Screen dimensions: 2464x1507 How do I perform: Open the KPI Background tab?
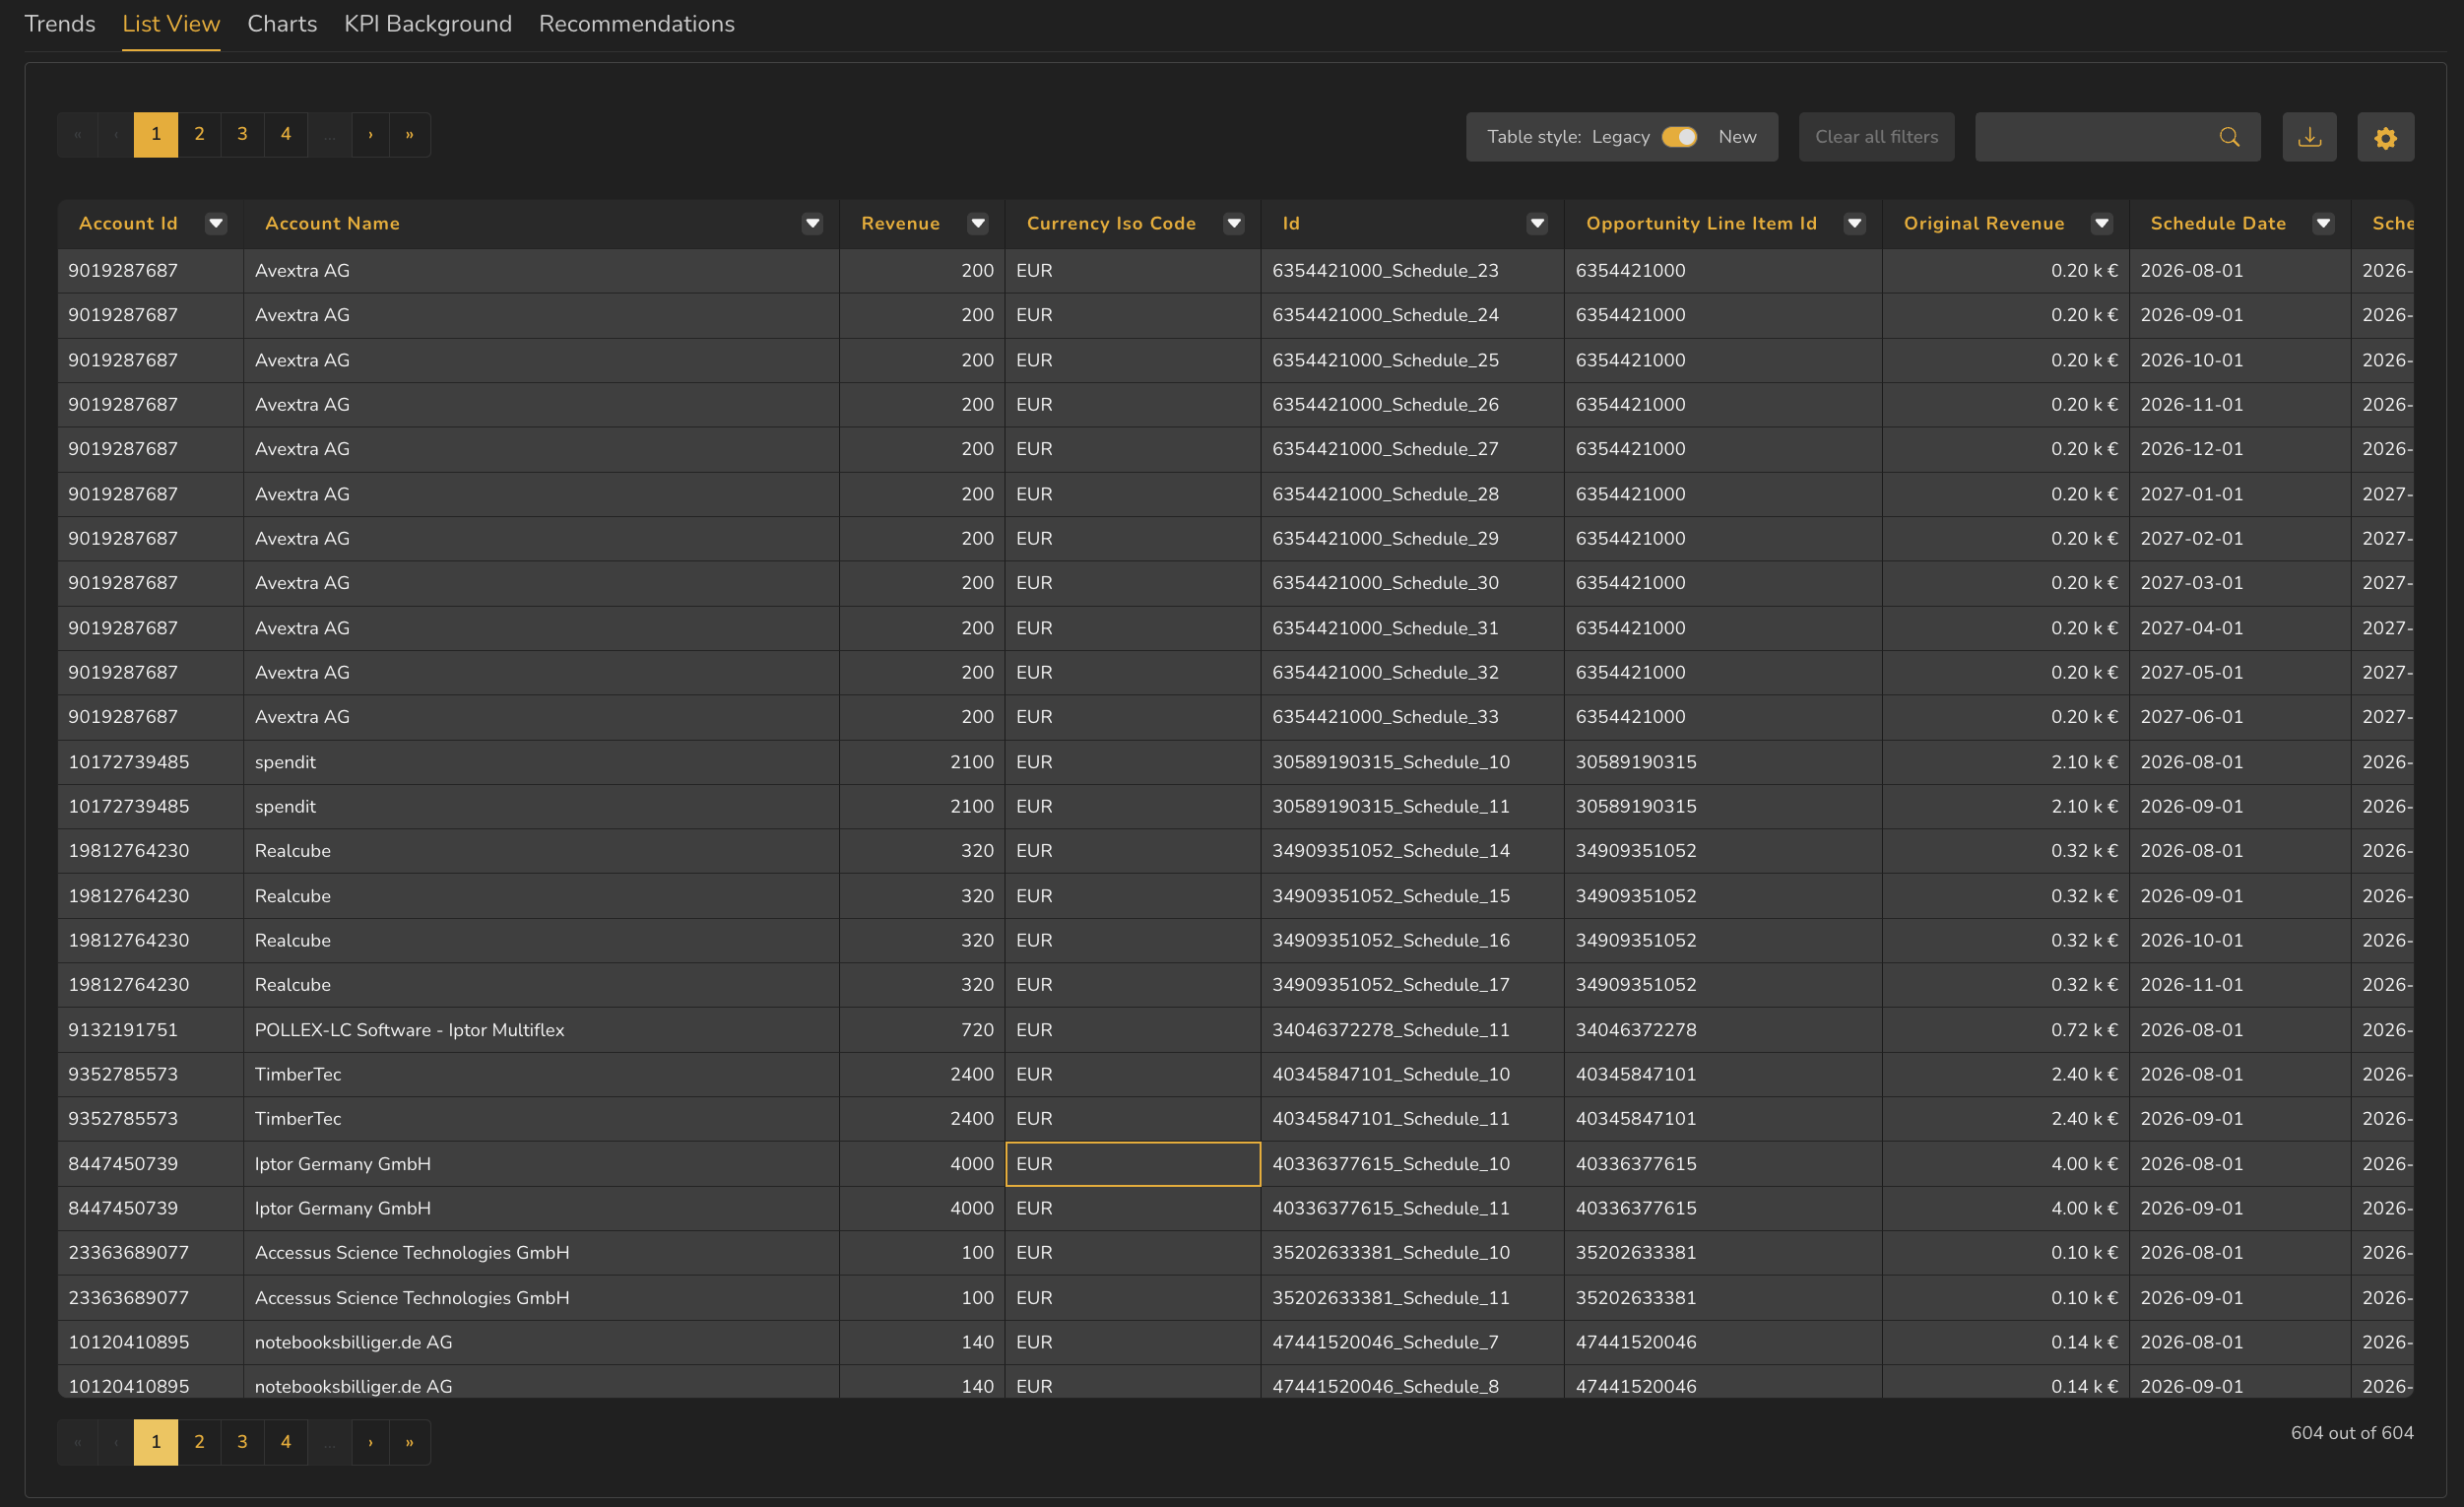pyautogui.click(x=428, y=24)
